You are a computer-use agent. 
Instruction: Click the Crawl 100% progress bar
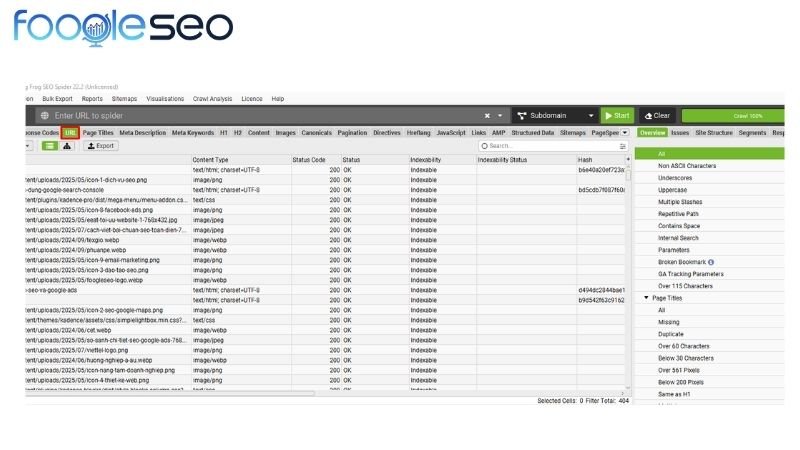(733, 116)
